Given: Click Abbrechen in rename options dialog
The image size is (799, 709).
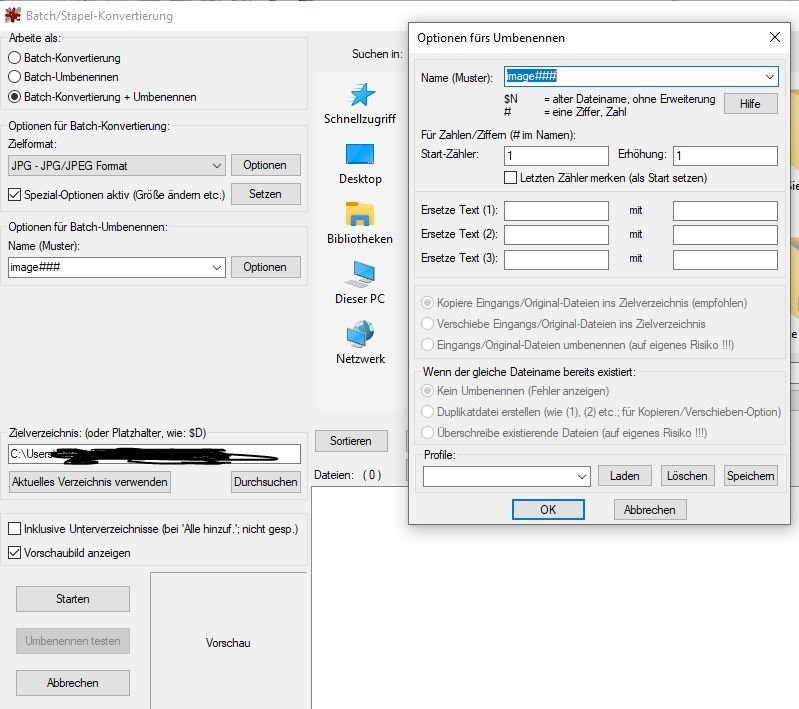Looking at the screenshot, I should click(x=650, y=510).
